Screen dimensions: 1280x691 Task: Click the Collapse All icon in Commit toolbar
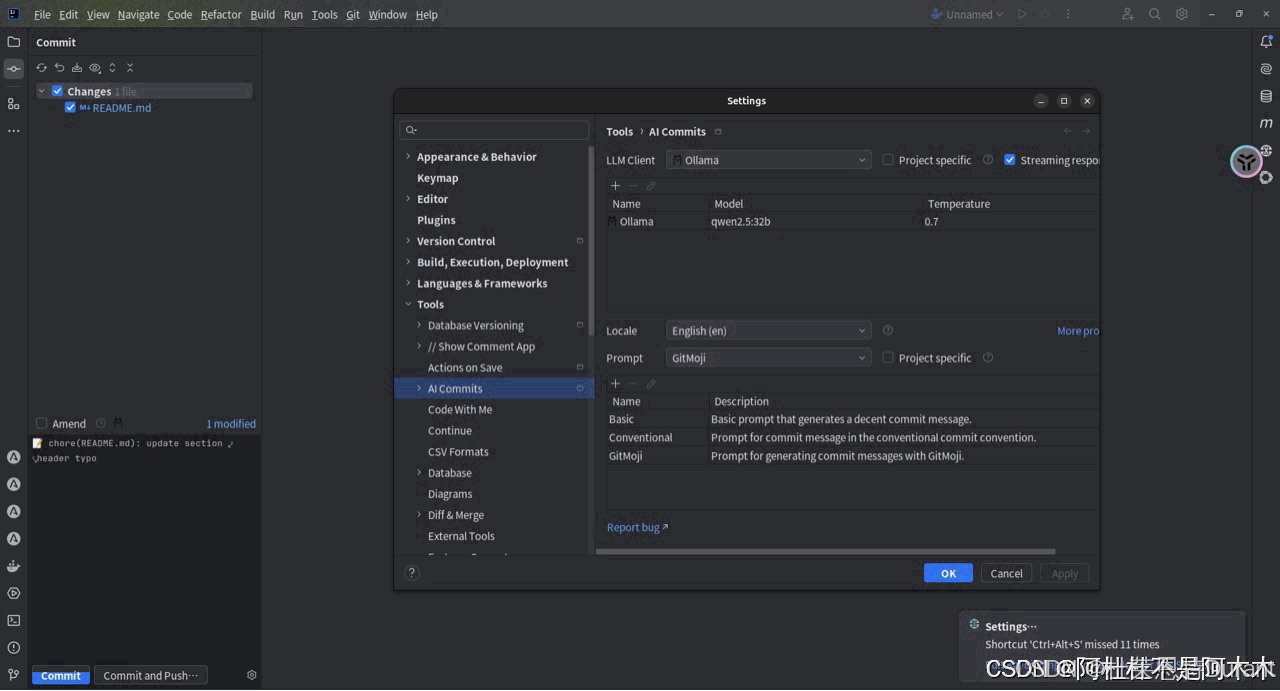pos(130,68)
